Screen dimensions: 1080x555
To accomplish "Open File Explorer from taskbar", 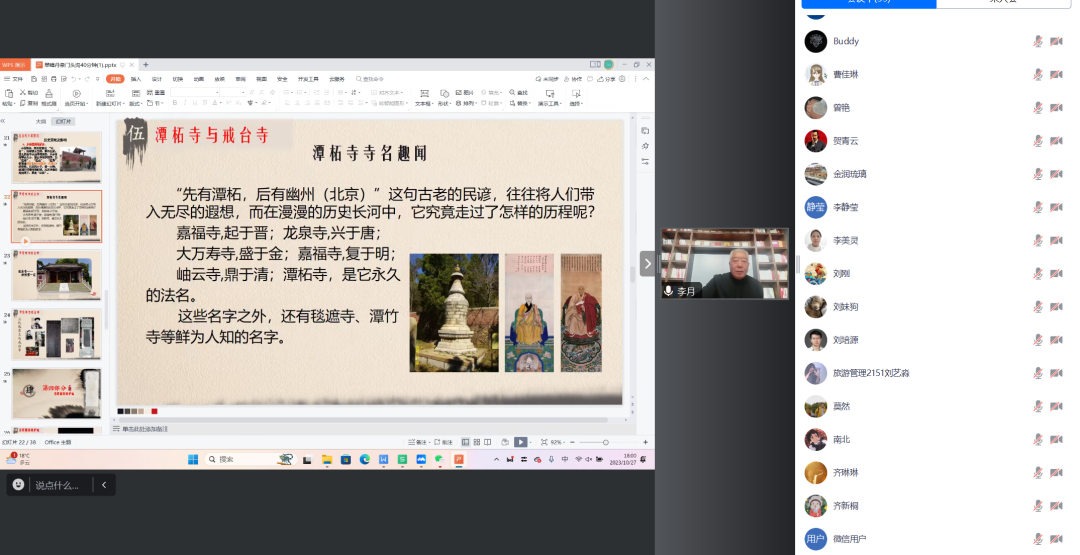I will click(326, 459).
